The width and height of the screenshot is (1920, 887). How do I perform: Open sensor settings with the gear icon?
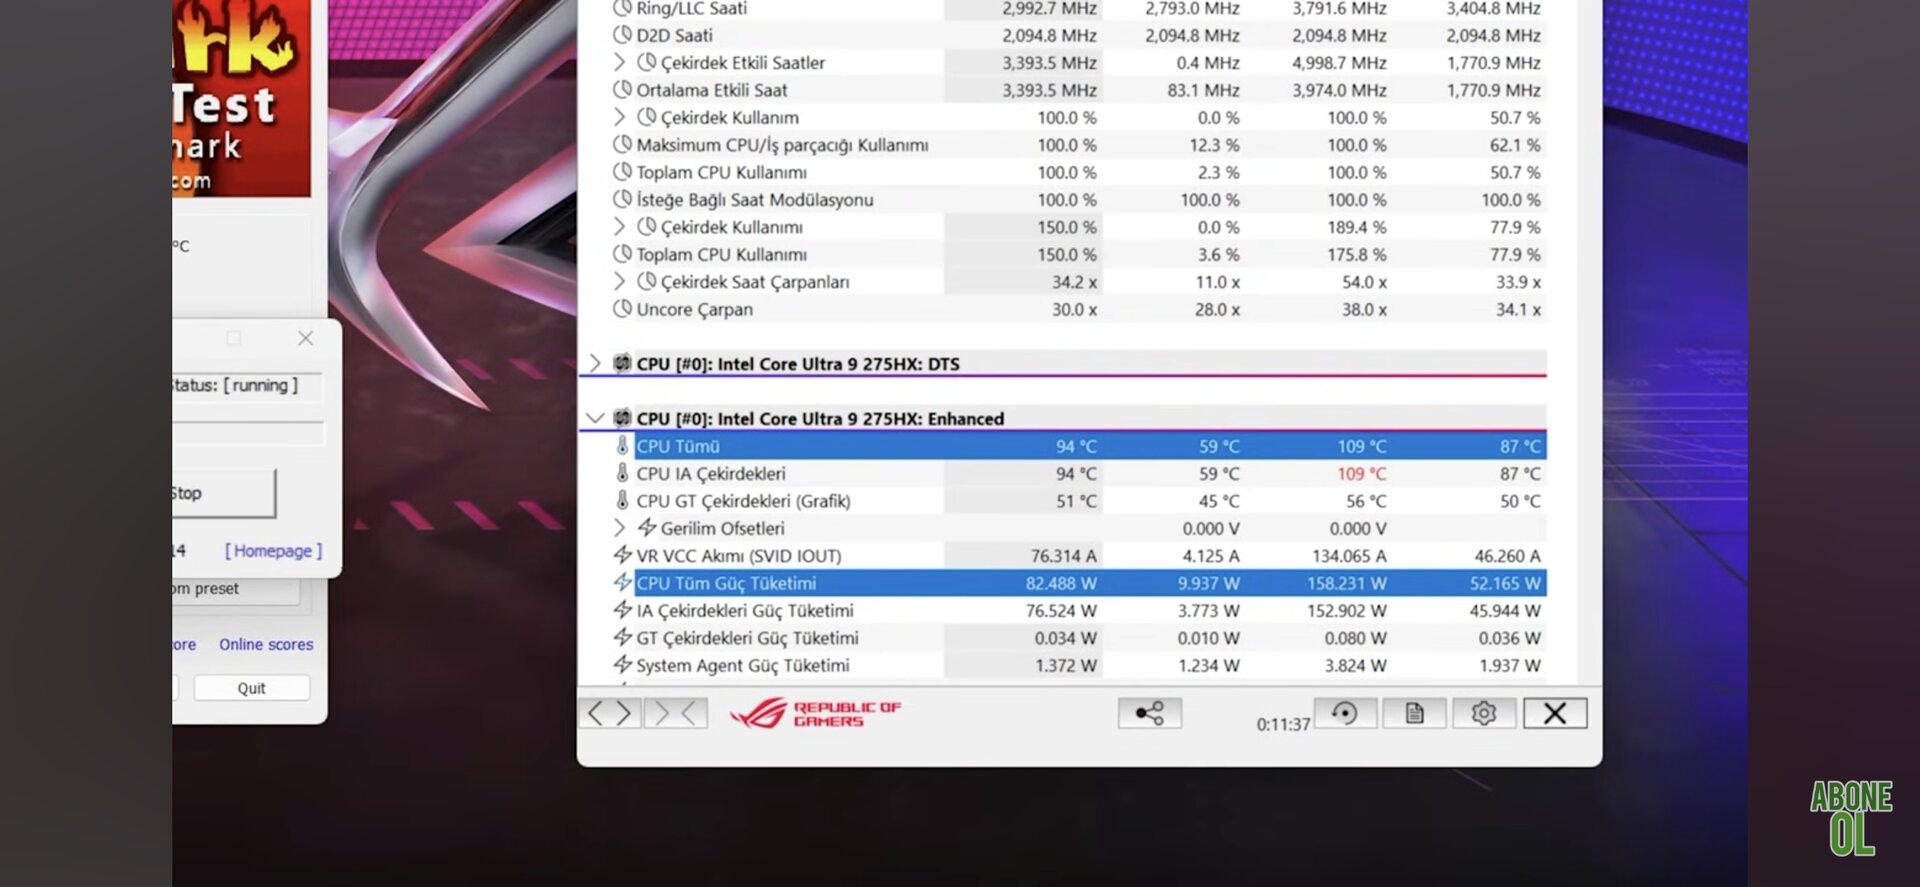pyautogui.click(x=1484, y=713)
